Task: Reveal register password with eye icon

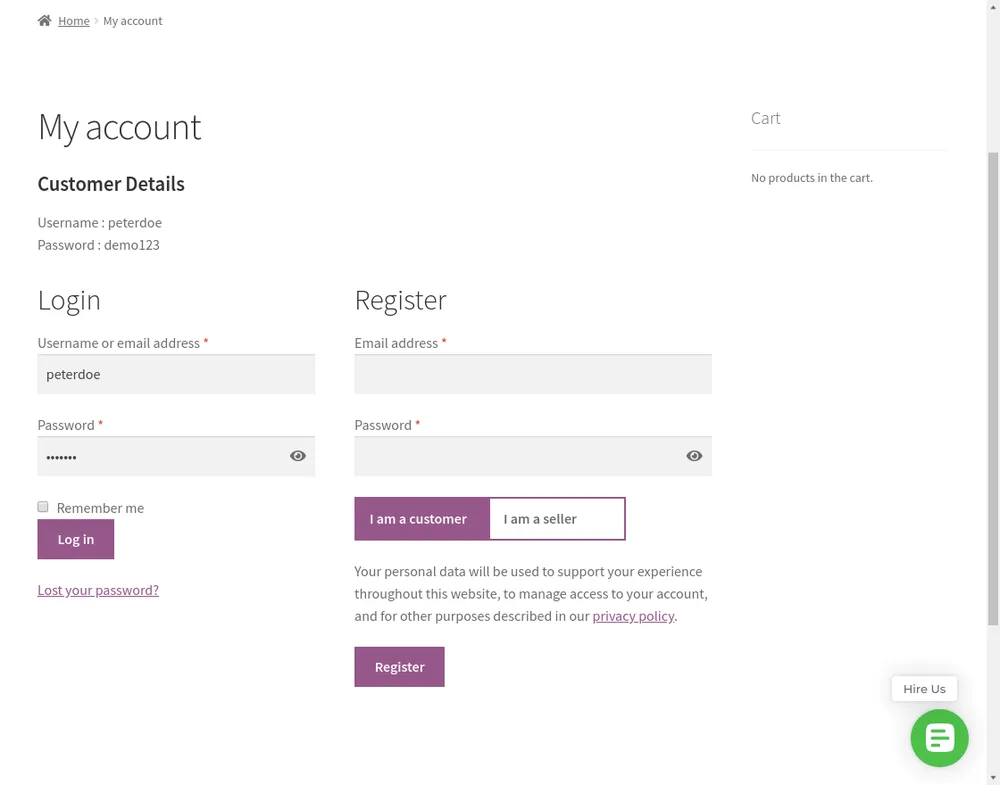Action: (x=694, y=456)
